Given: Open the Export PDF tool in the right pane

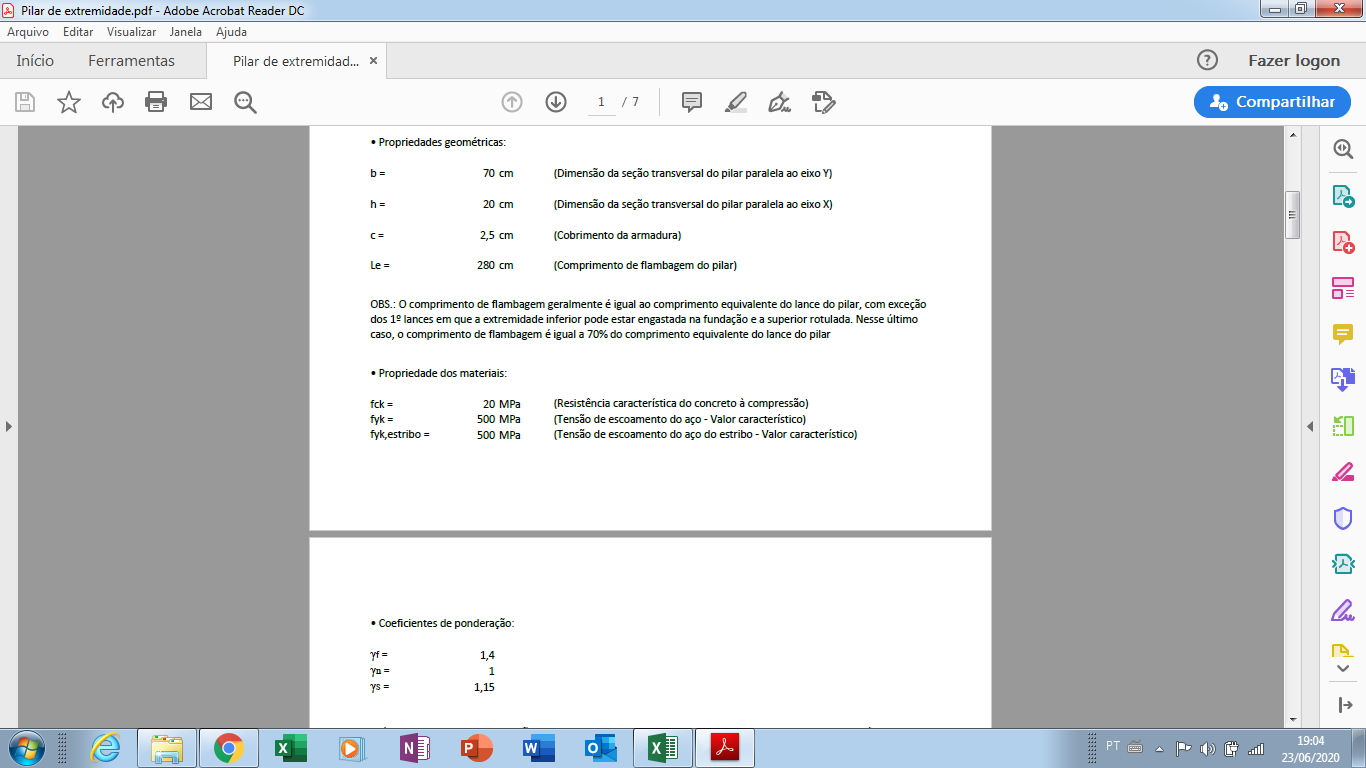Looking at the screenshot, I should (1342, 195).
